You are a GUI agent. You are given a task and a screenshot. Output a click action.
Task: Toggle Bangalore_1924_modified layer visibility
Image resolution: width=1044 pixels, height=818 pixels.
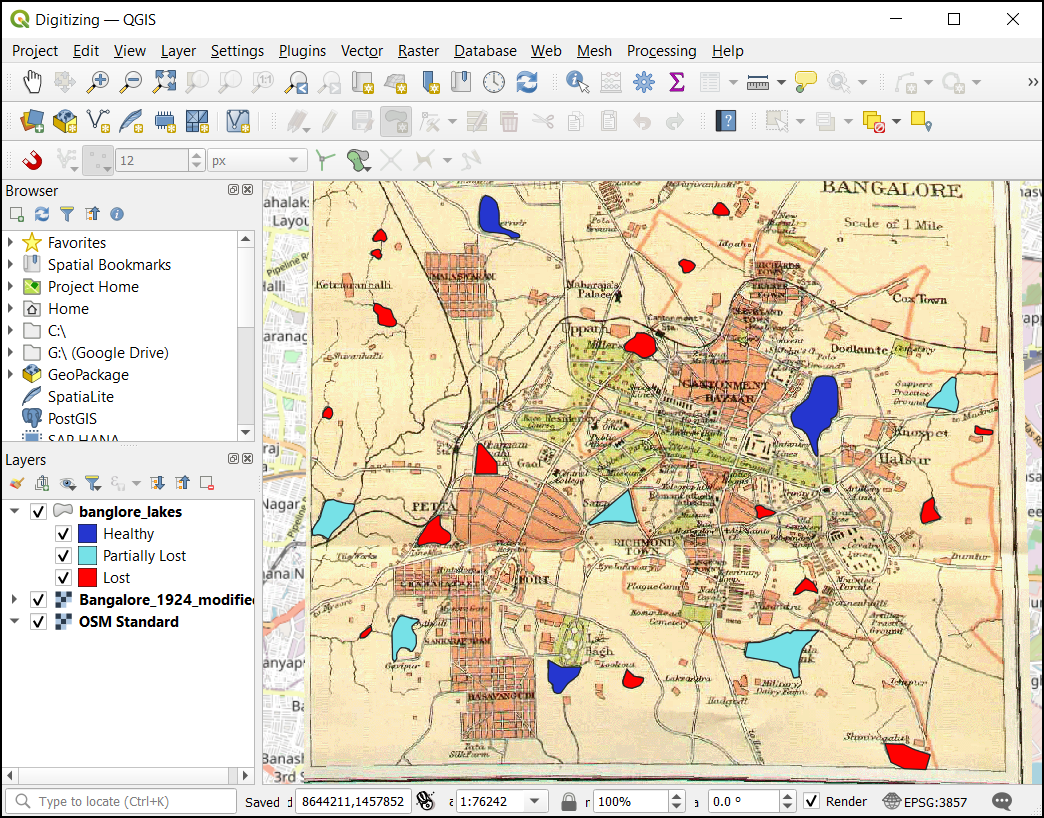tap(39, 600)
